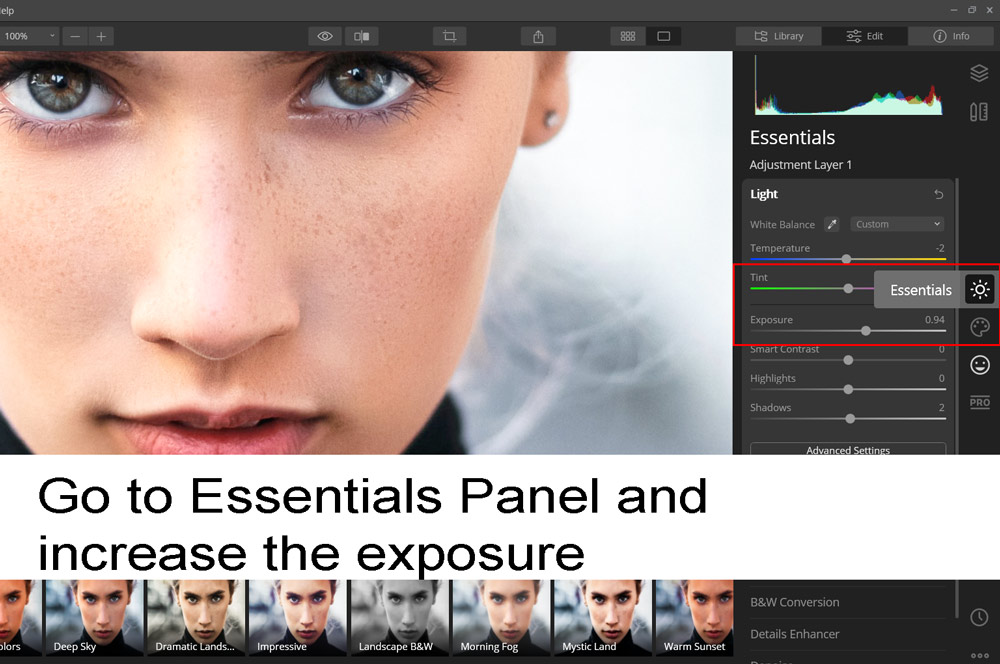Click the zoom in plus button
The height and width of the screenshot is (664, 1000).
click(101, 36)
